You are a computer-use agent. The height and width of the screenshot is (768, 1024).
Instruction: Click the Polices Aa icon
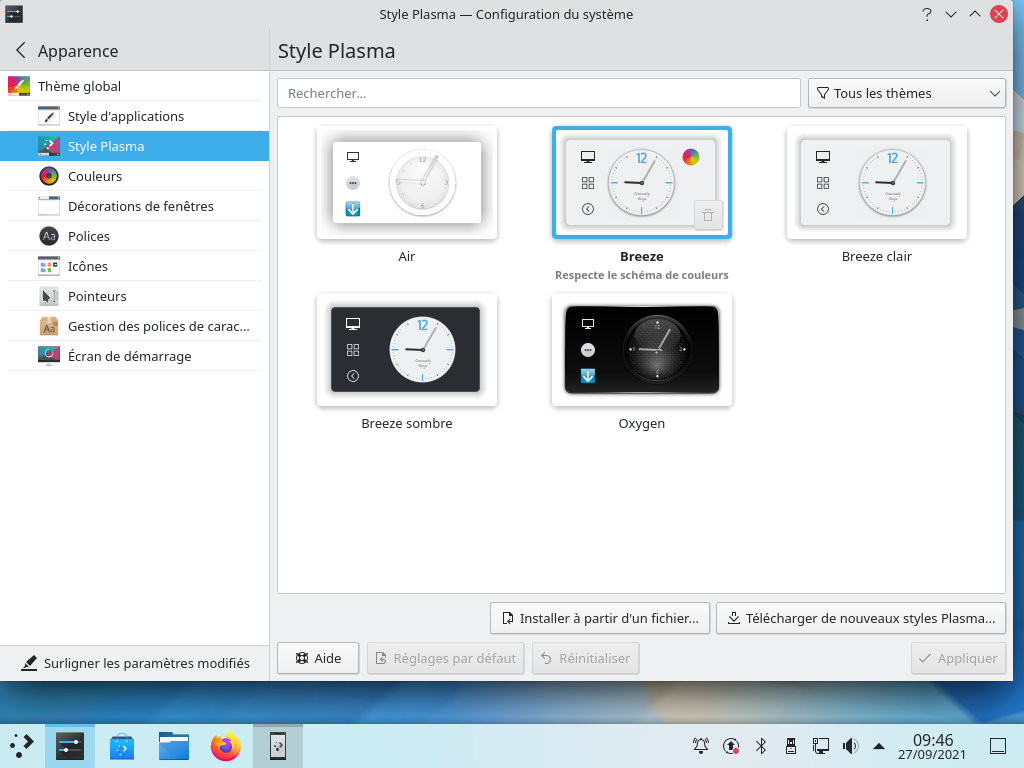pos(49,236)
